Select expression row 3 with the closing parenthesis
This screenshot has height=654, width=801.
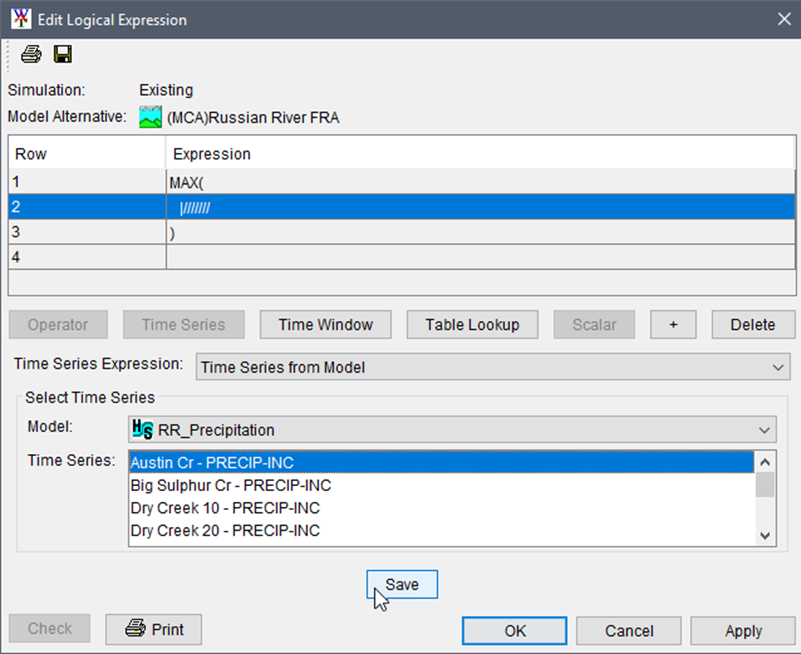[300, 232]
